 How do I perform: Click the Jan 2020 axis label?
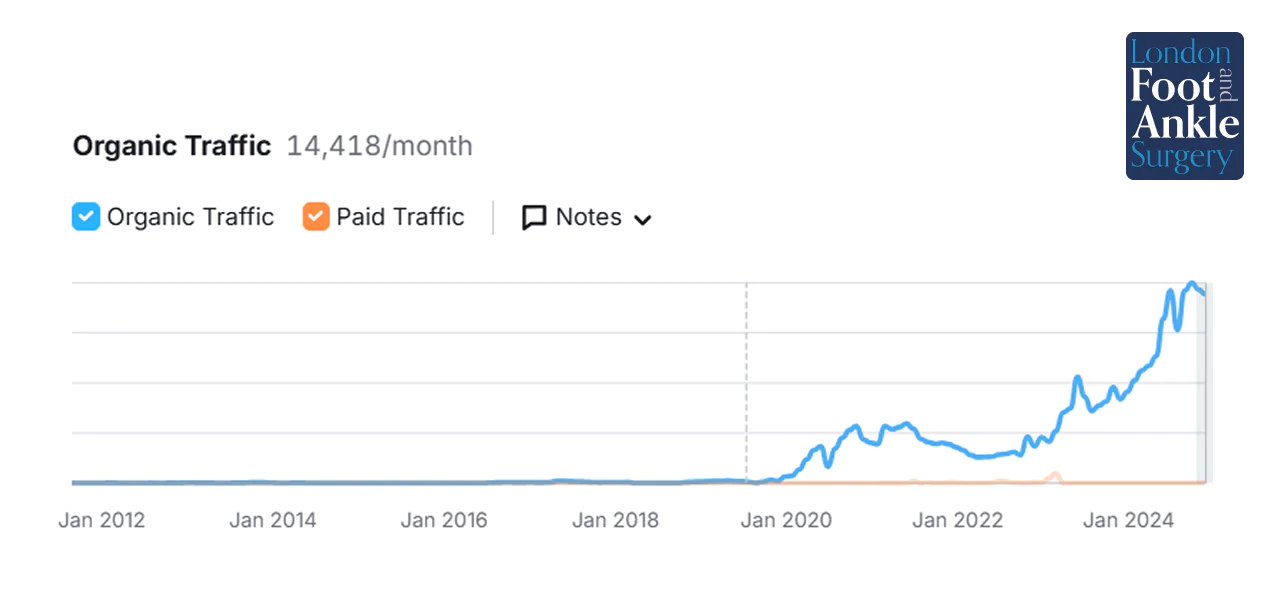pyautogui.click(x=787, y=520)
